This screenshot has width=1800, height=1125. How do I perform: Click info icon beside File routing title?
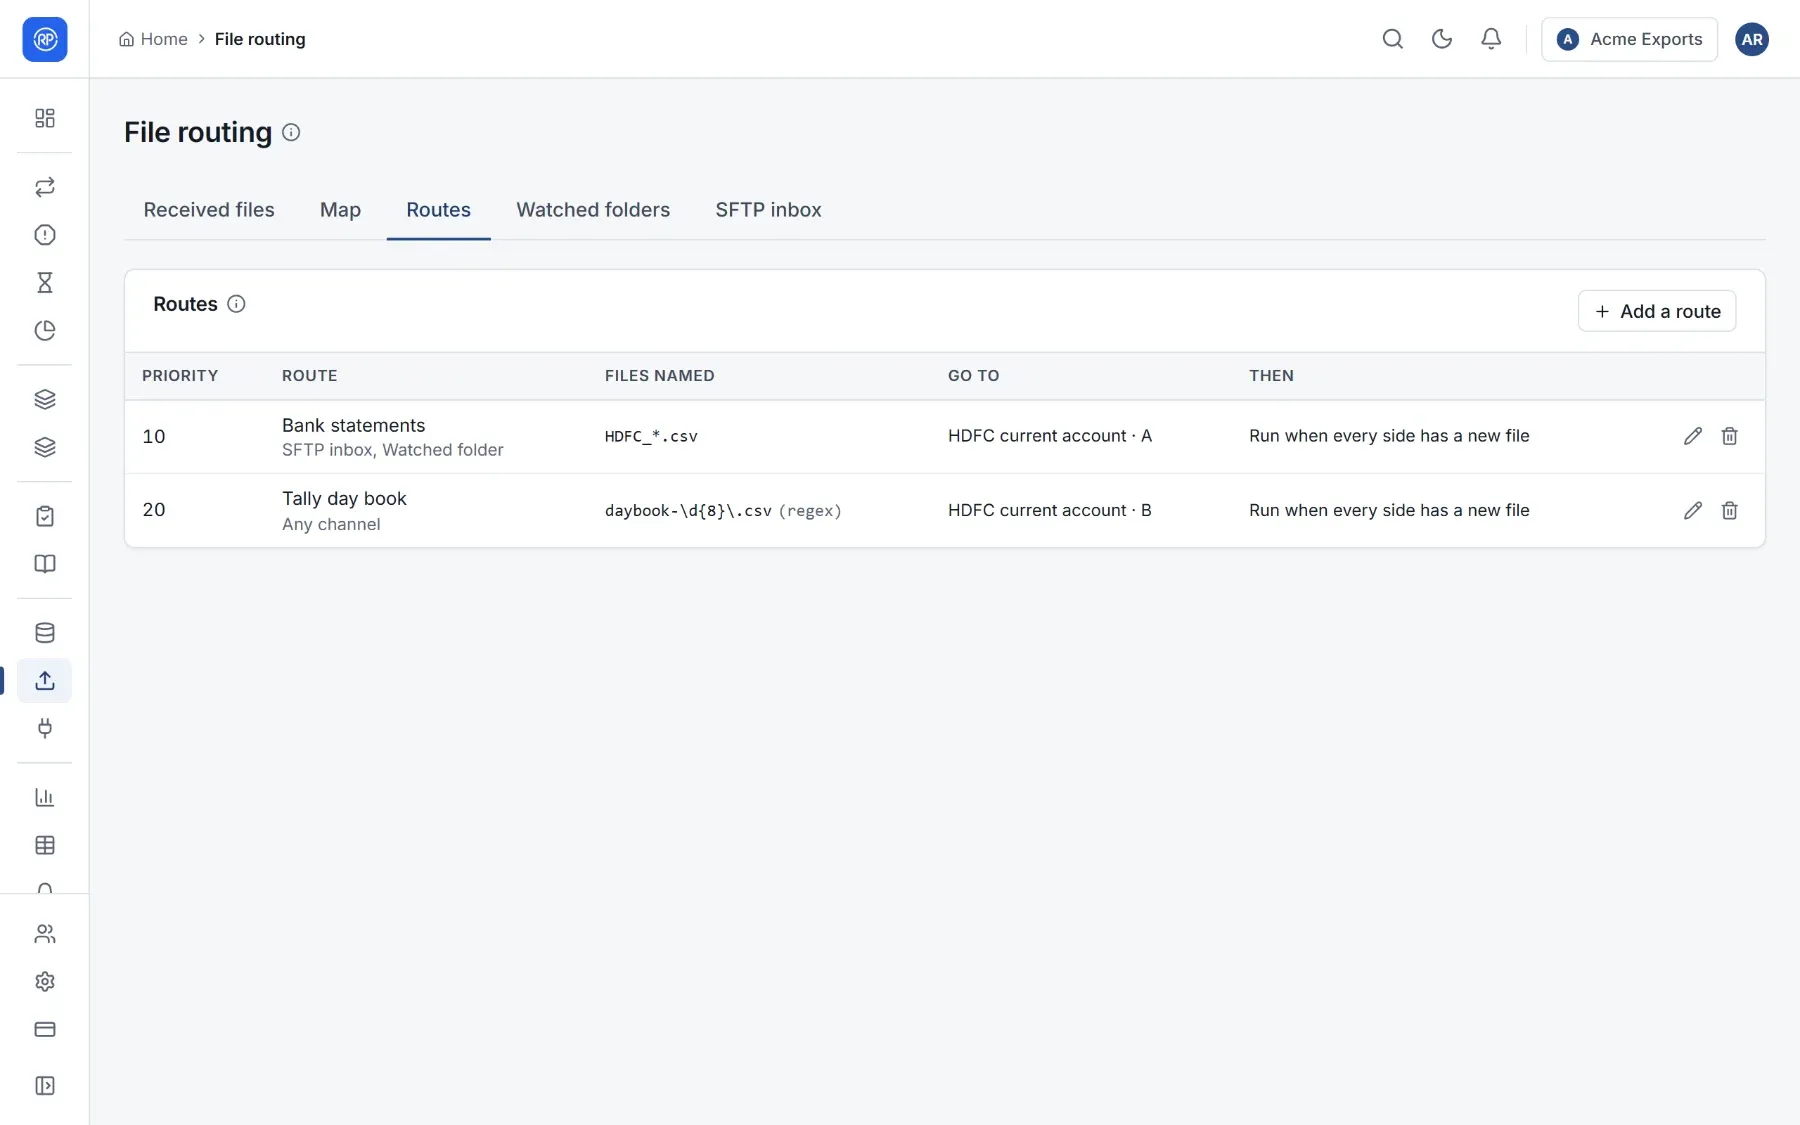pyautogui.click(x=291, y=132)
